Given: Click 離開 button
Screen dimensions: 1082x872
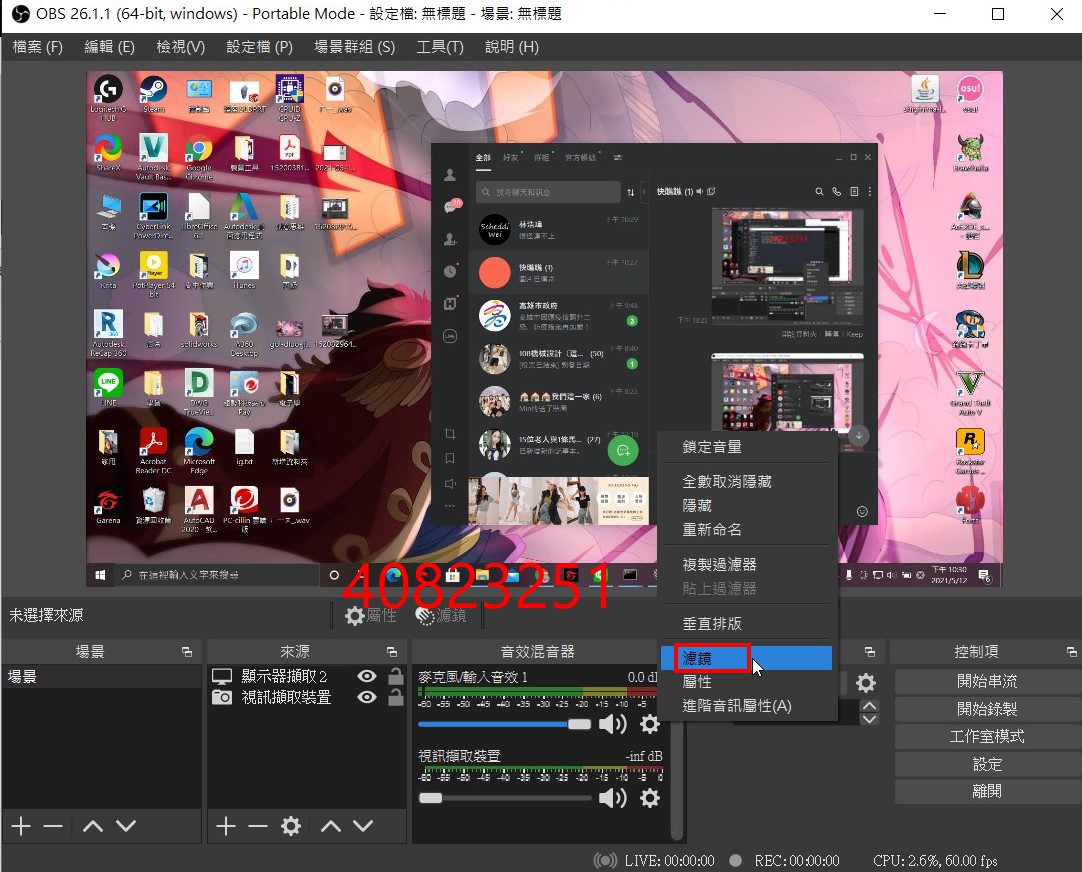Looking at the screenshot, I should [x=987, y=791].
